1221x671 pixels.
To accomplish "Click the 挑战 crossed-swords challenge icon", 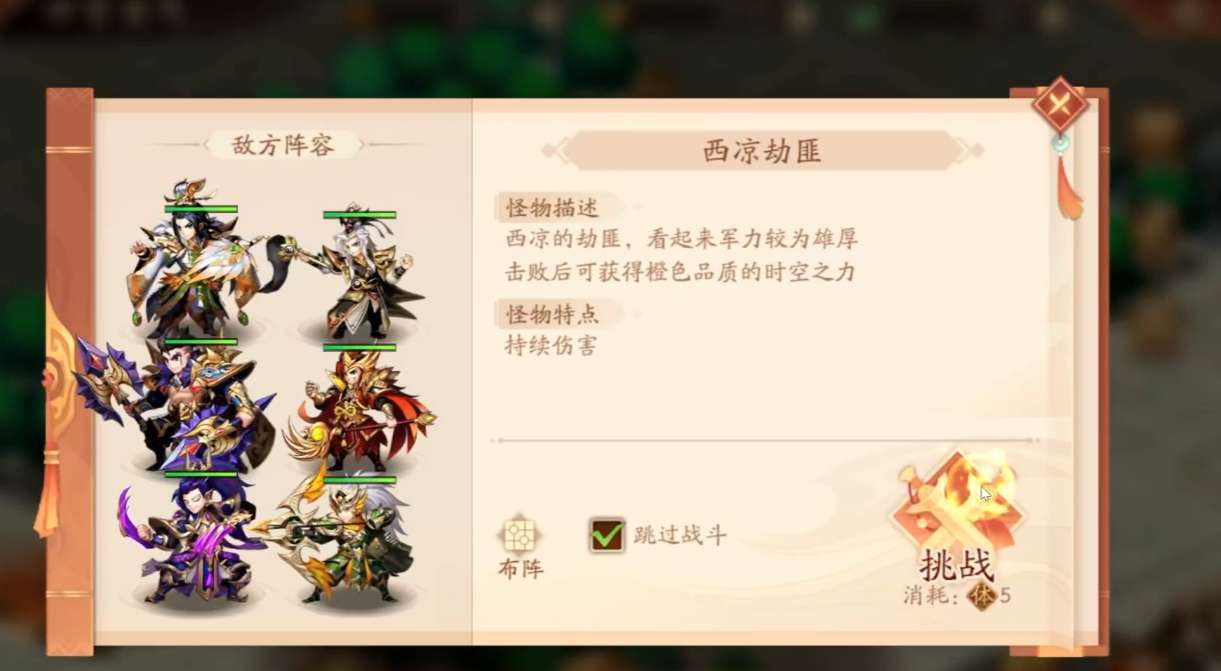I will [958, 502].
